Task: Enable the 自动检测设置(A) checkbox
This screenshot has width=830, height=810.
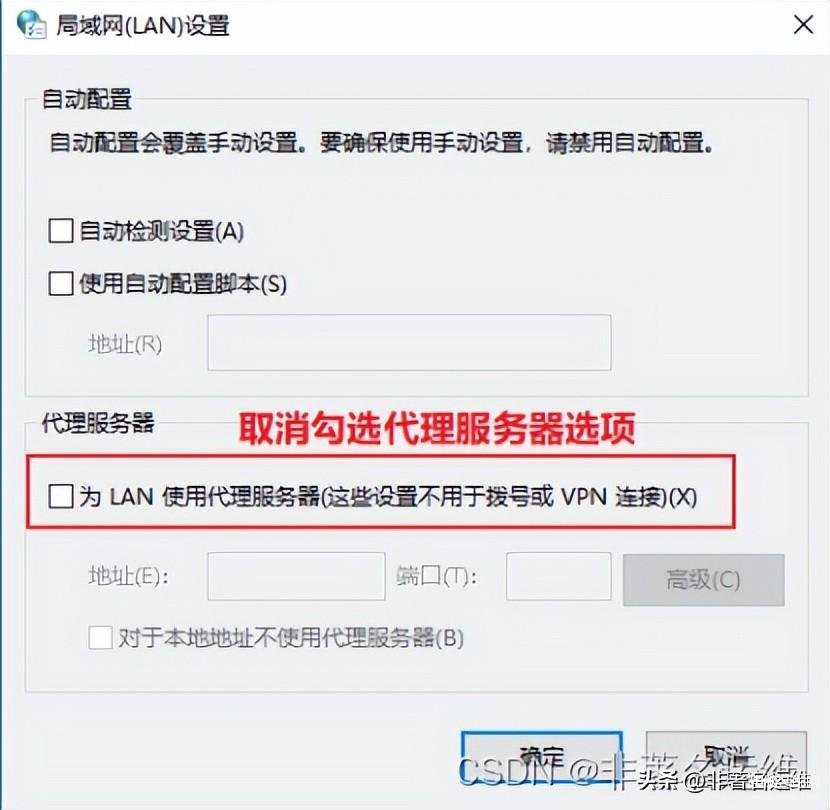Action: (61, 231)
